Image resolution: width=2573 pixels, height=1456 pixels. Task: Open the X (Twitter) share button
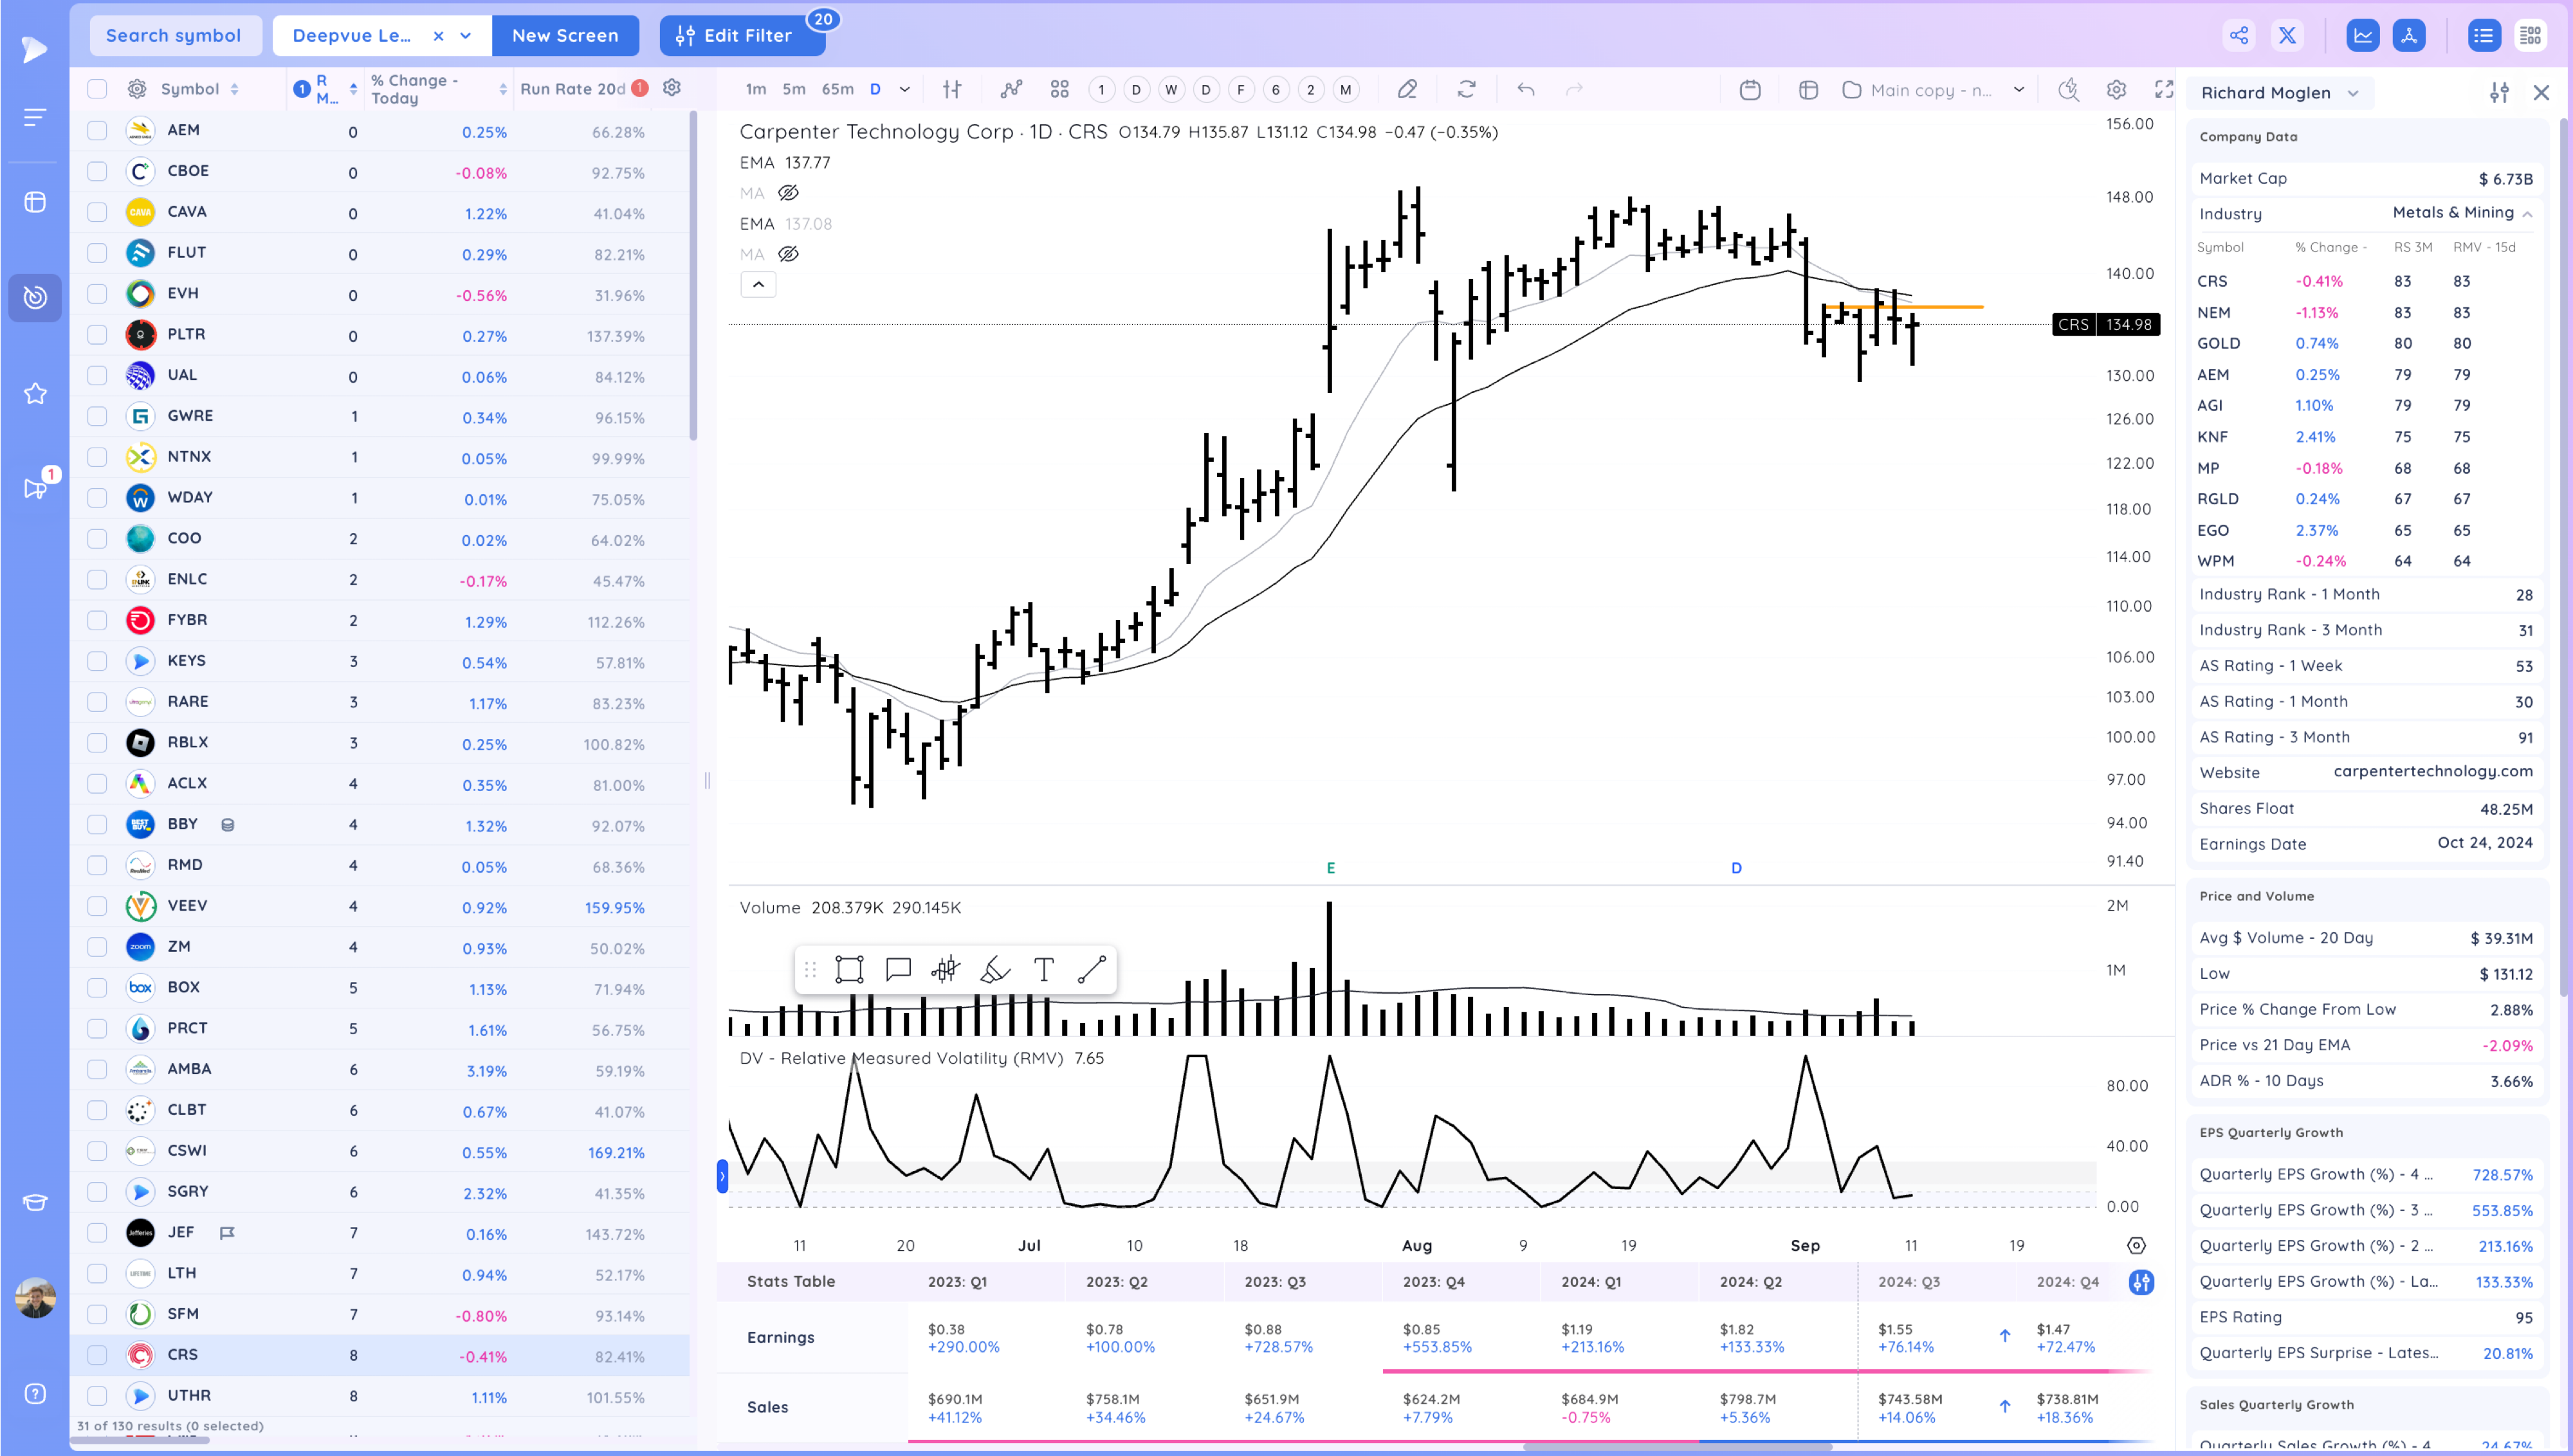2287,36
